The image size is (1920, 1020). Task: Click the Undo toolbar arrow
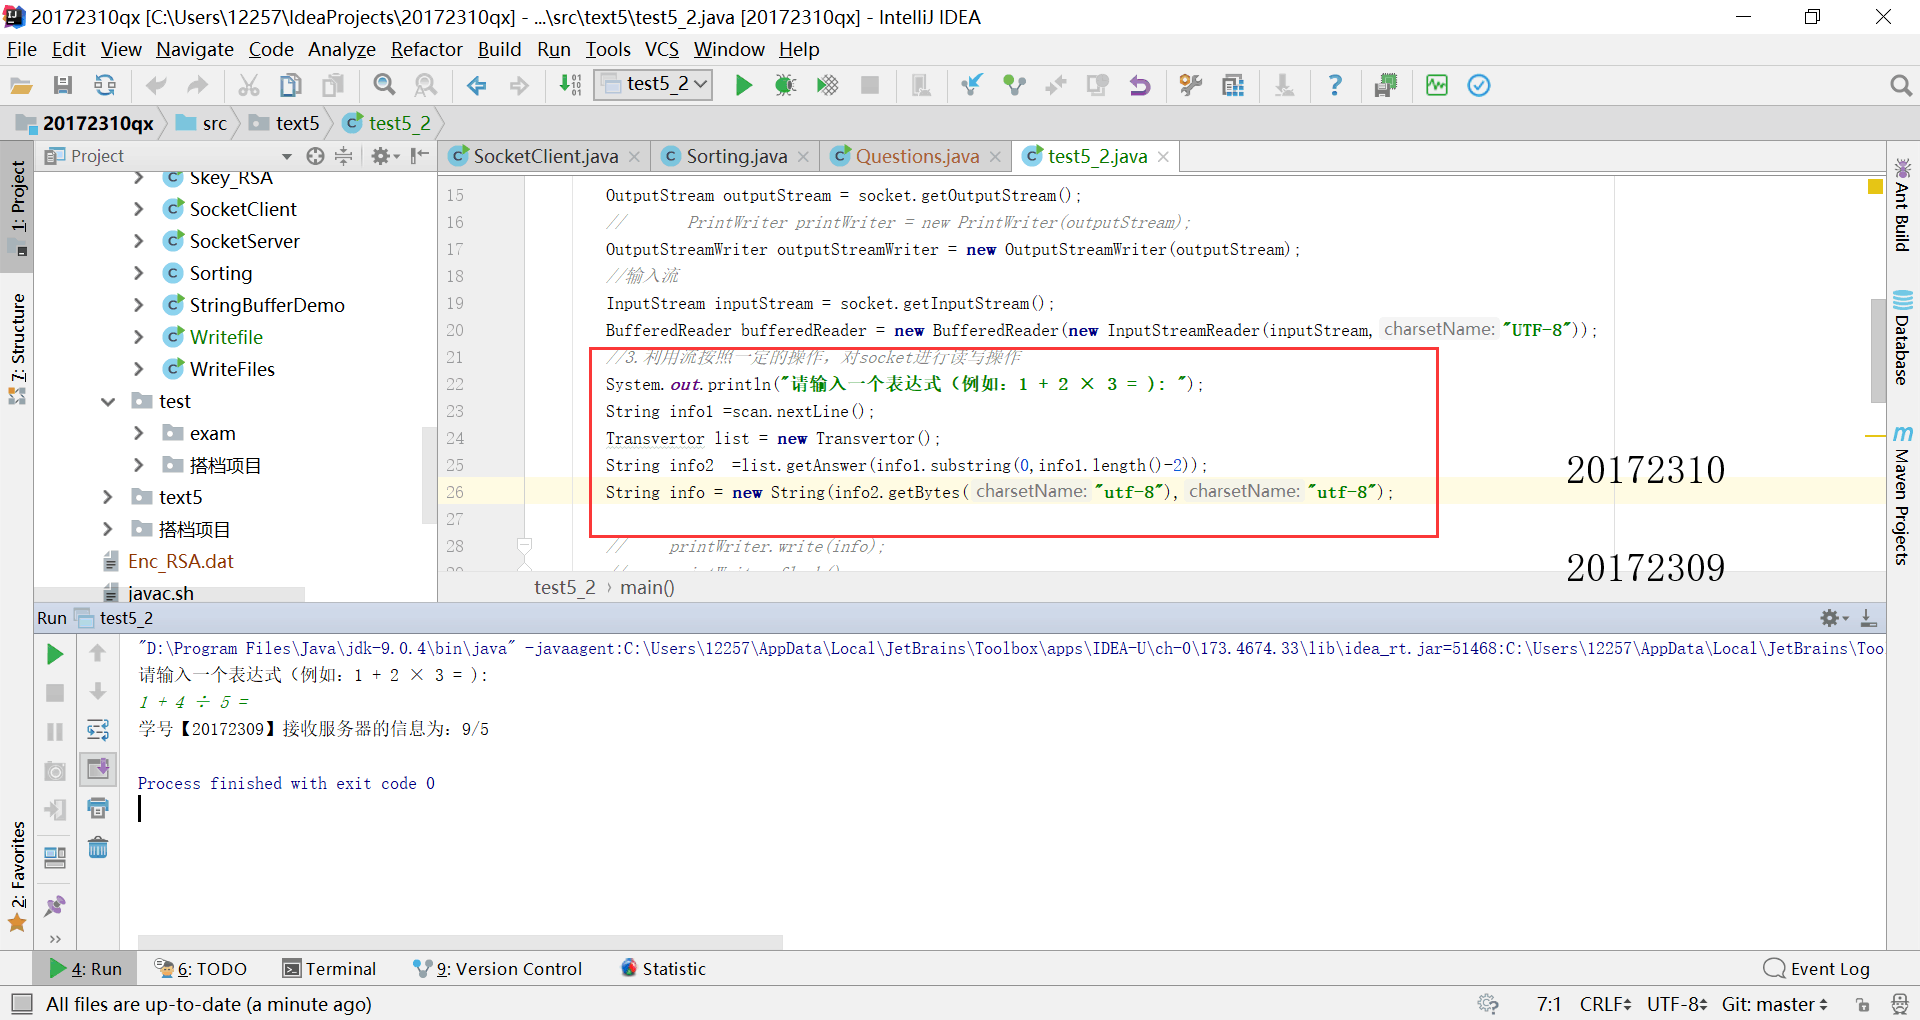click(x=156, y=86)
